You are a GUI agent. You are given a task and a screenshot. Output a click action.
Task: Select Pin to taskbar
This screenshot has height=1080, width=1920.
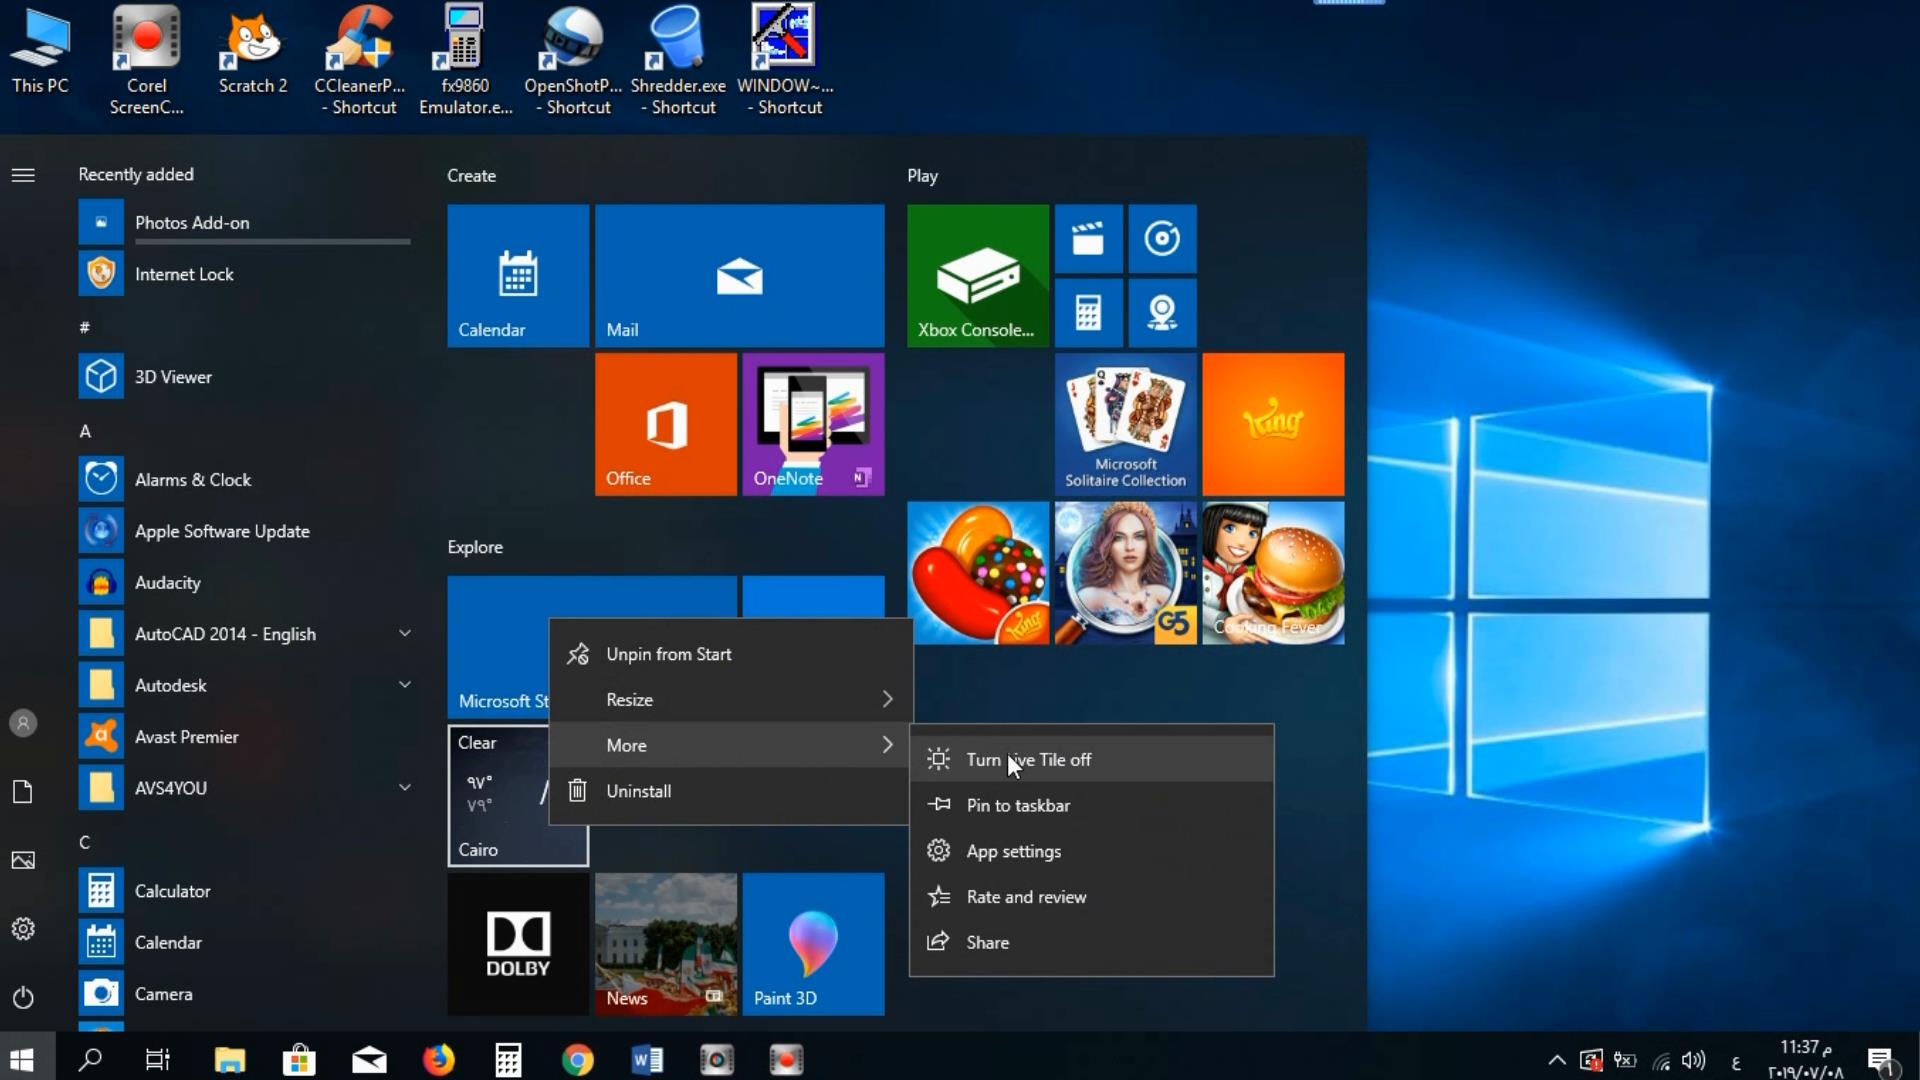tap(1091, 806)
